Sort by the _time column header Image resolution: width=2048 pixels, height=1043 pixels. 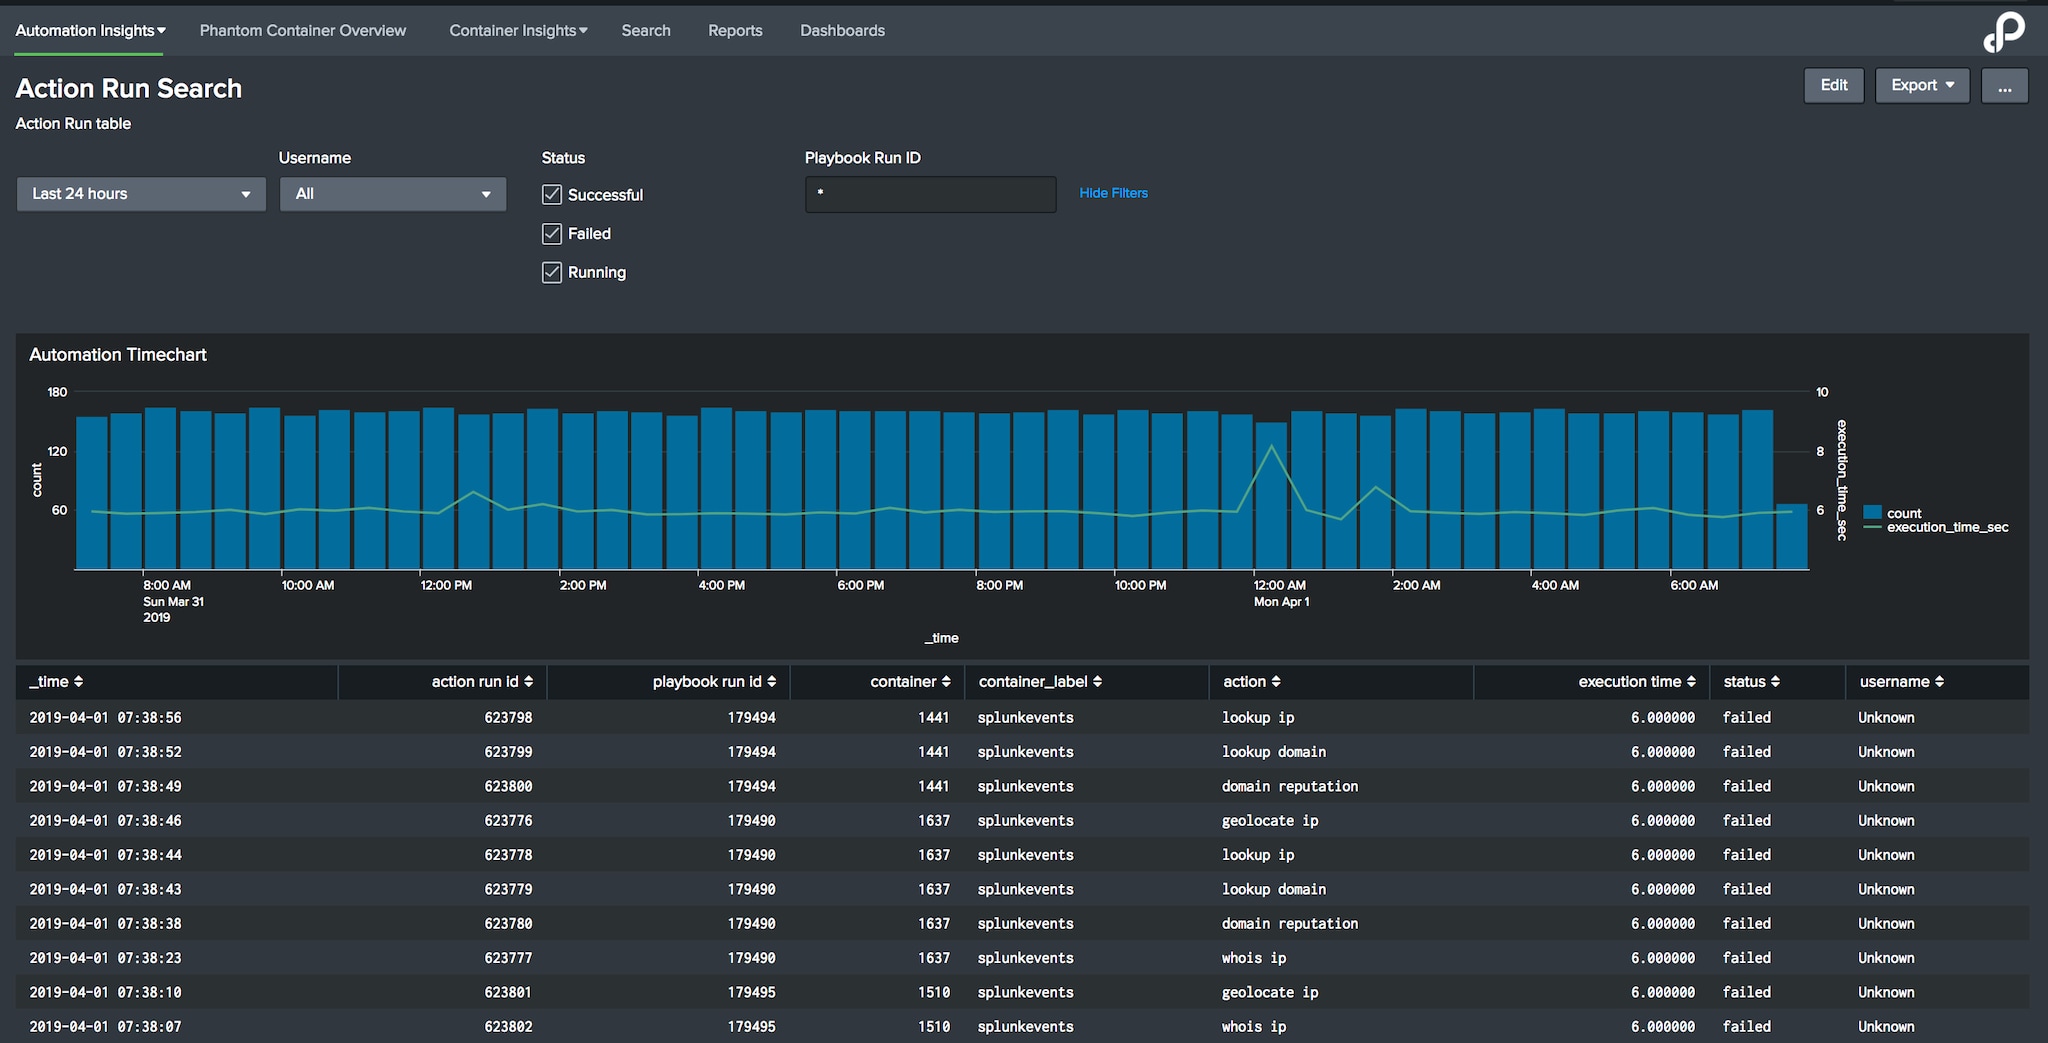[56, 682]
